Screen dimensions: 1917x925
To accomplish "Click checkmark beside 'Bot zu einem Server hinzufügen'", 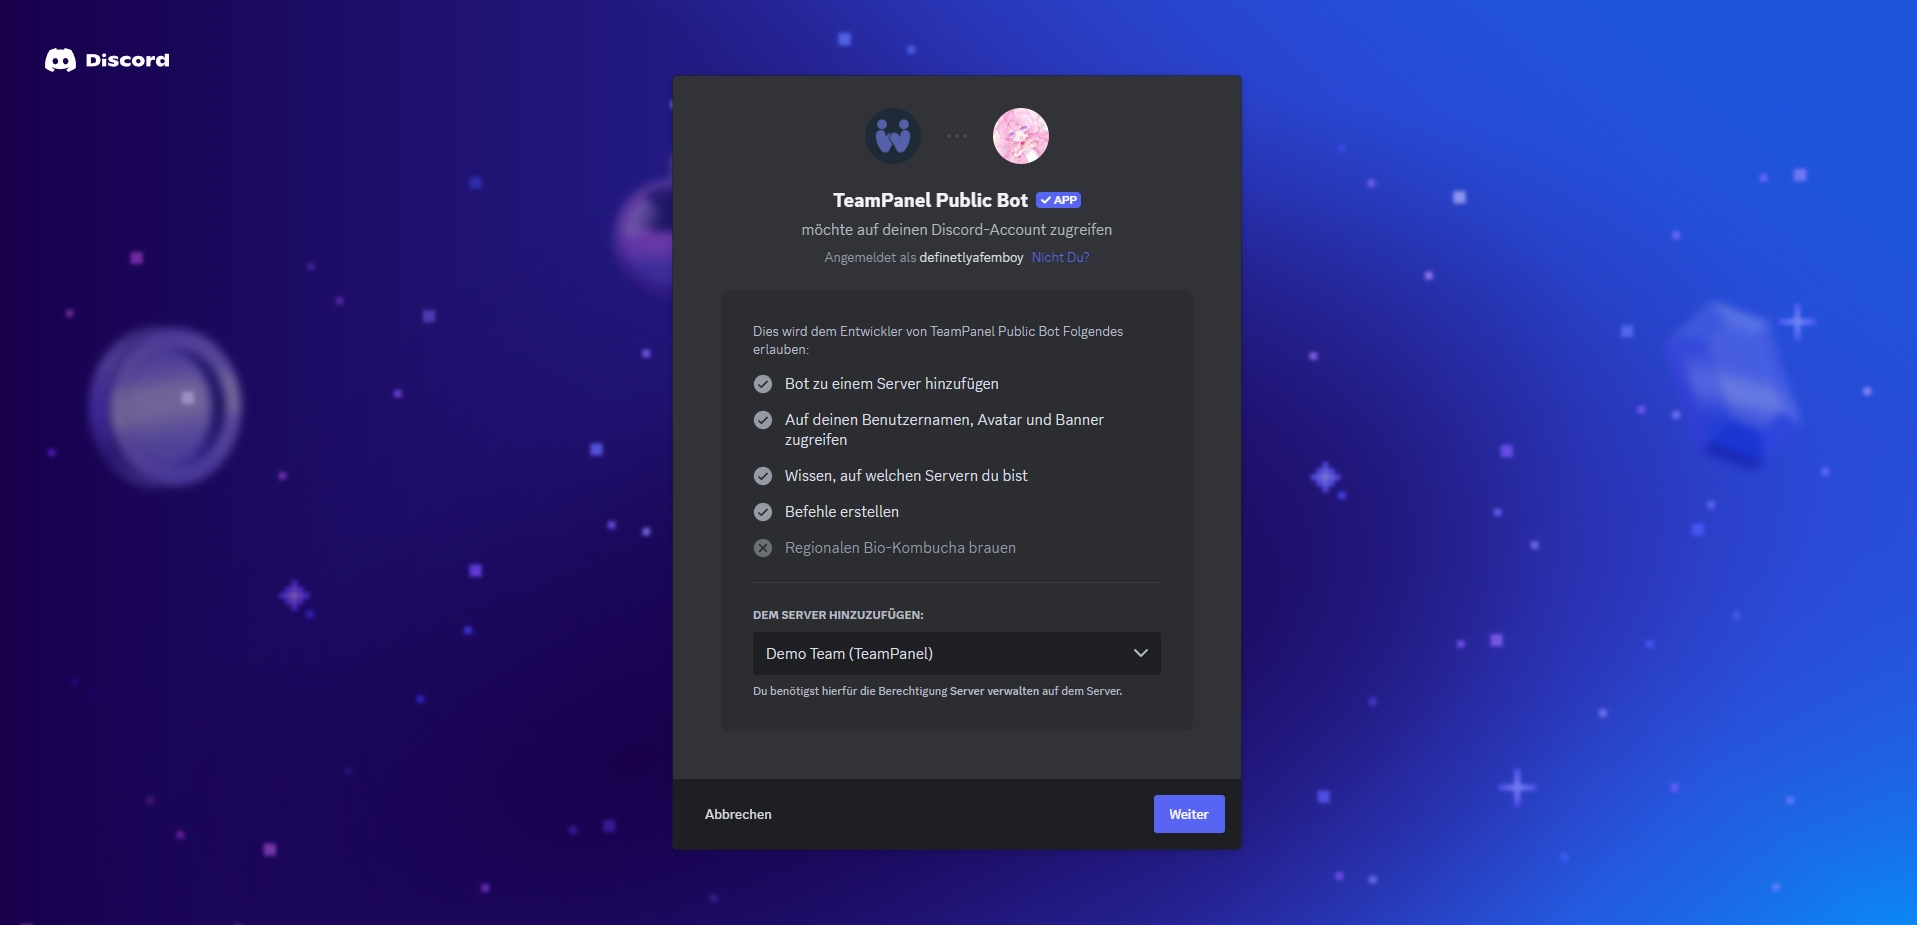I will pos(763,384).
